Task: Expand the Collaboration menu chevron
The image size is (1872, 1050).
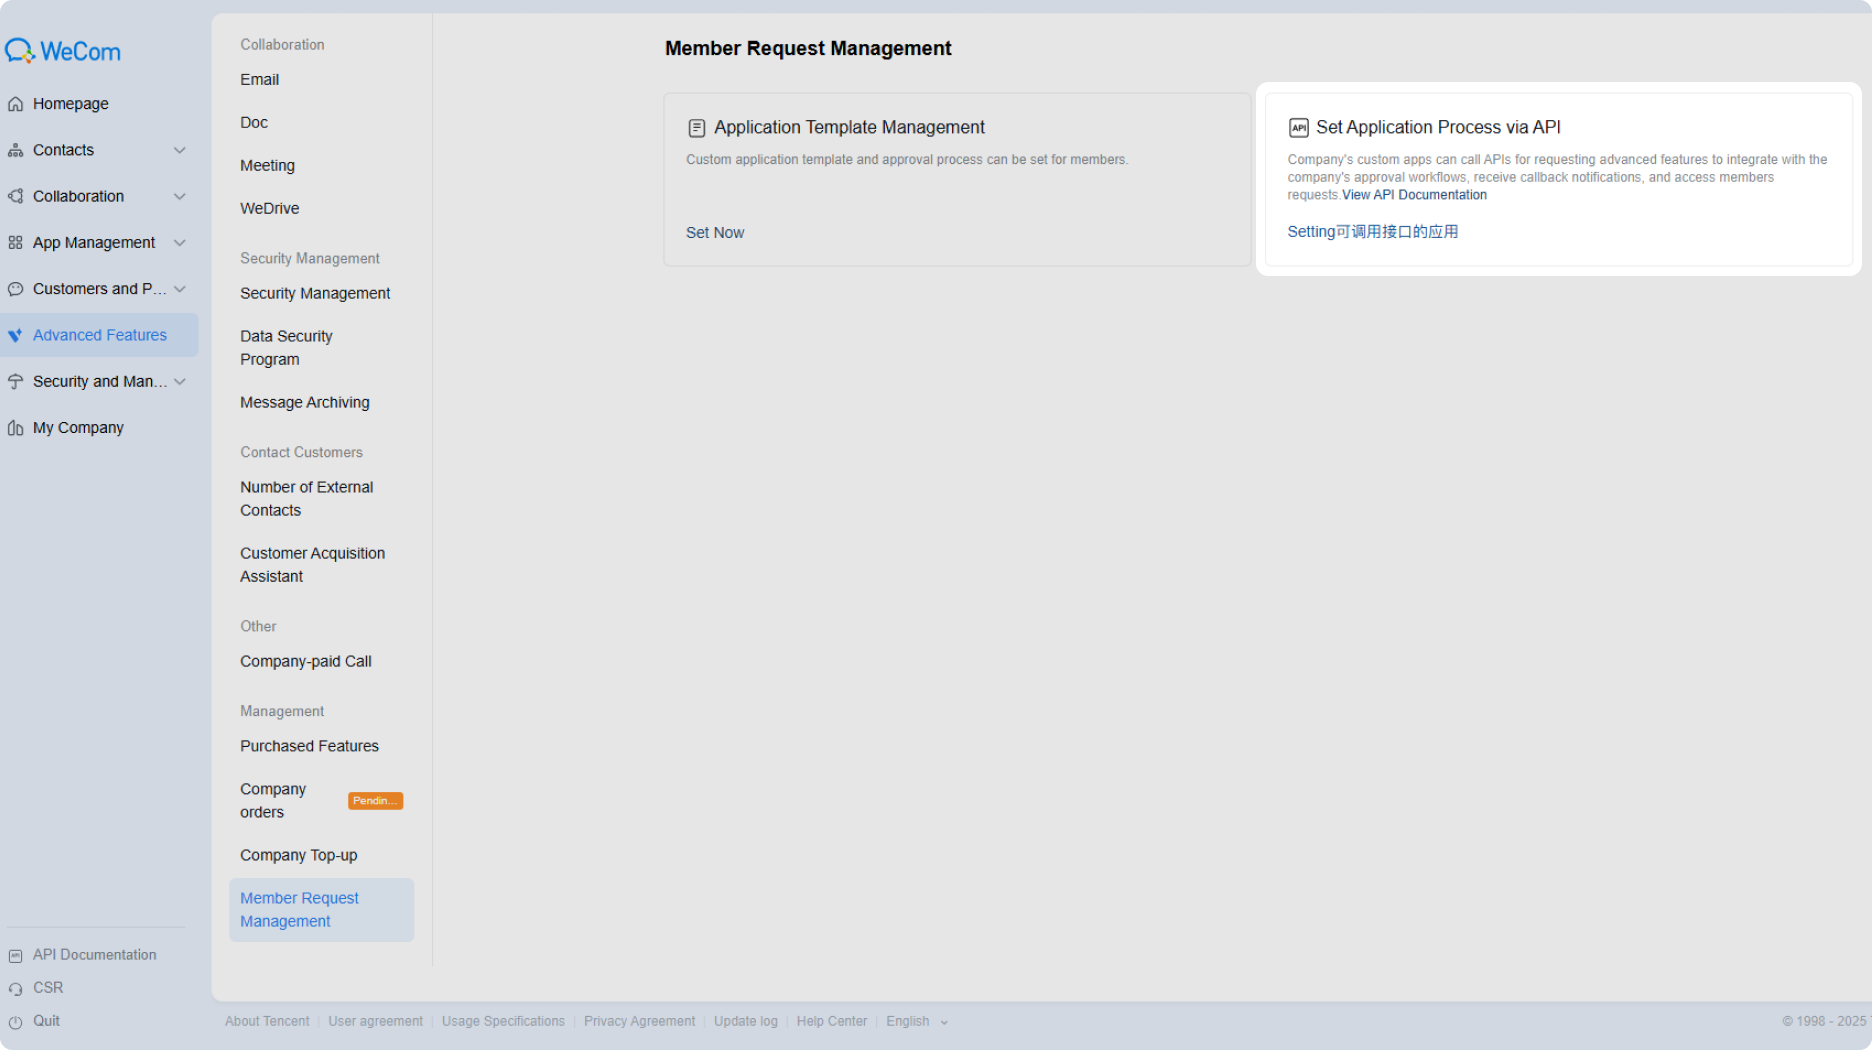Action: point(180,196)
